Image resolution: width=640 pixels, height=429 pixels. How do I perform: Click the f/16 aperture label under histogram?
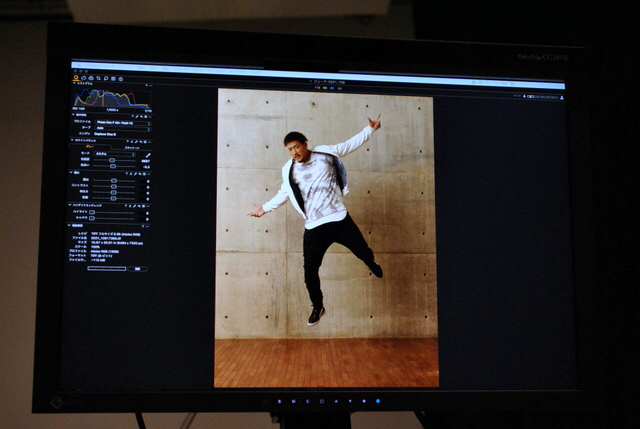coord(148,111)
